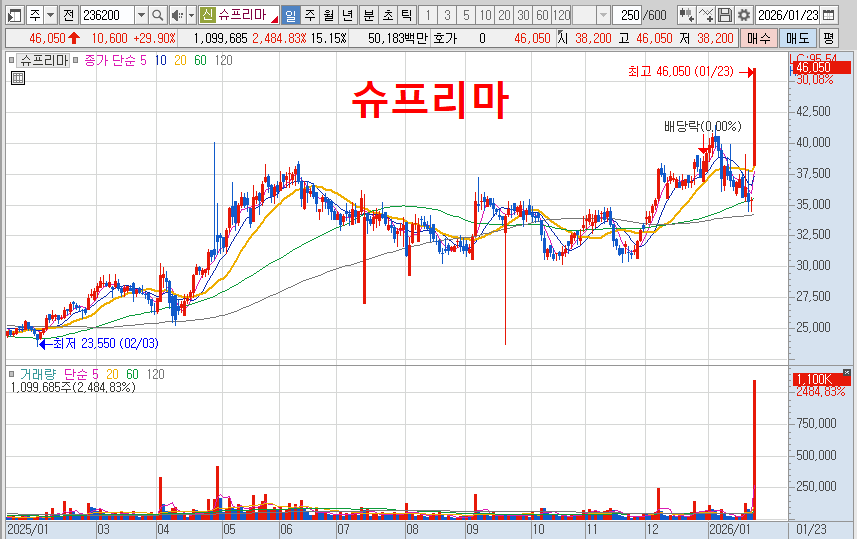
Task: Click the date field 2026/01/23
Action: (788, 15)
